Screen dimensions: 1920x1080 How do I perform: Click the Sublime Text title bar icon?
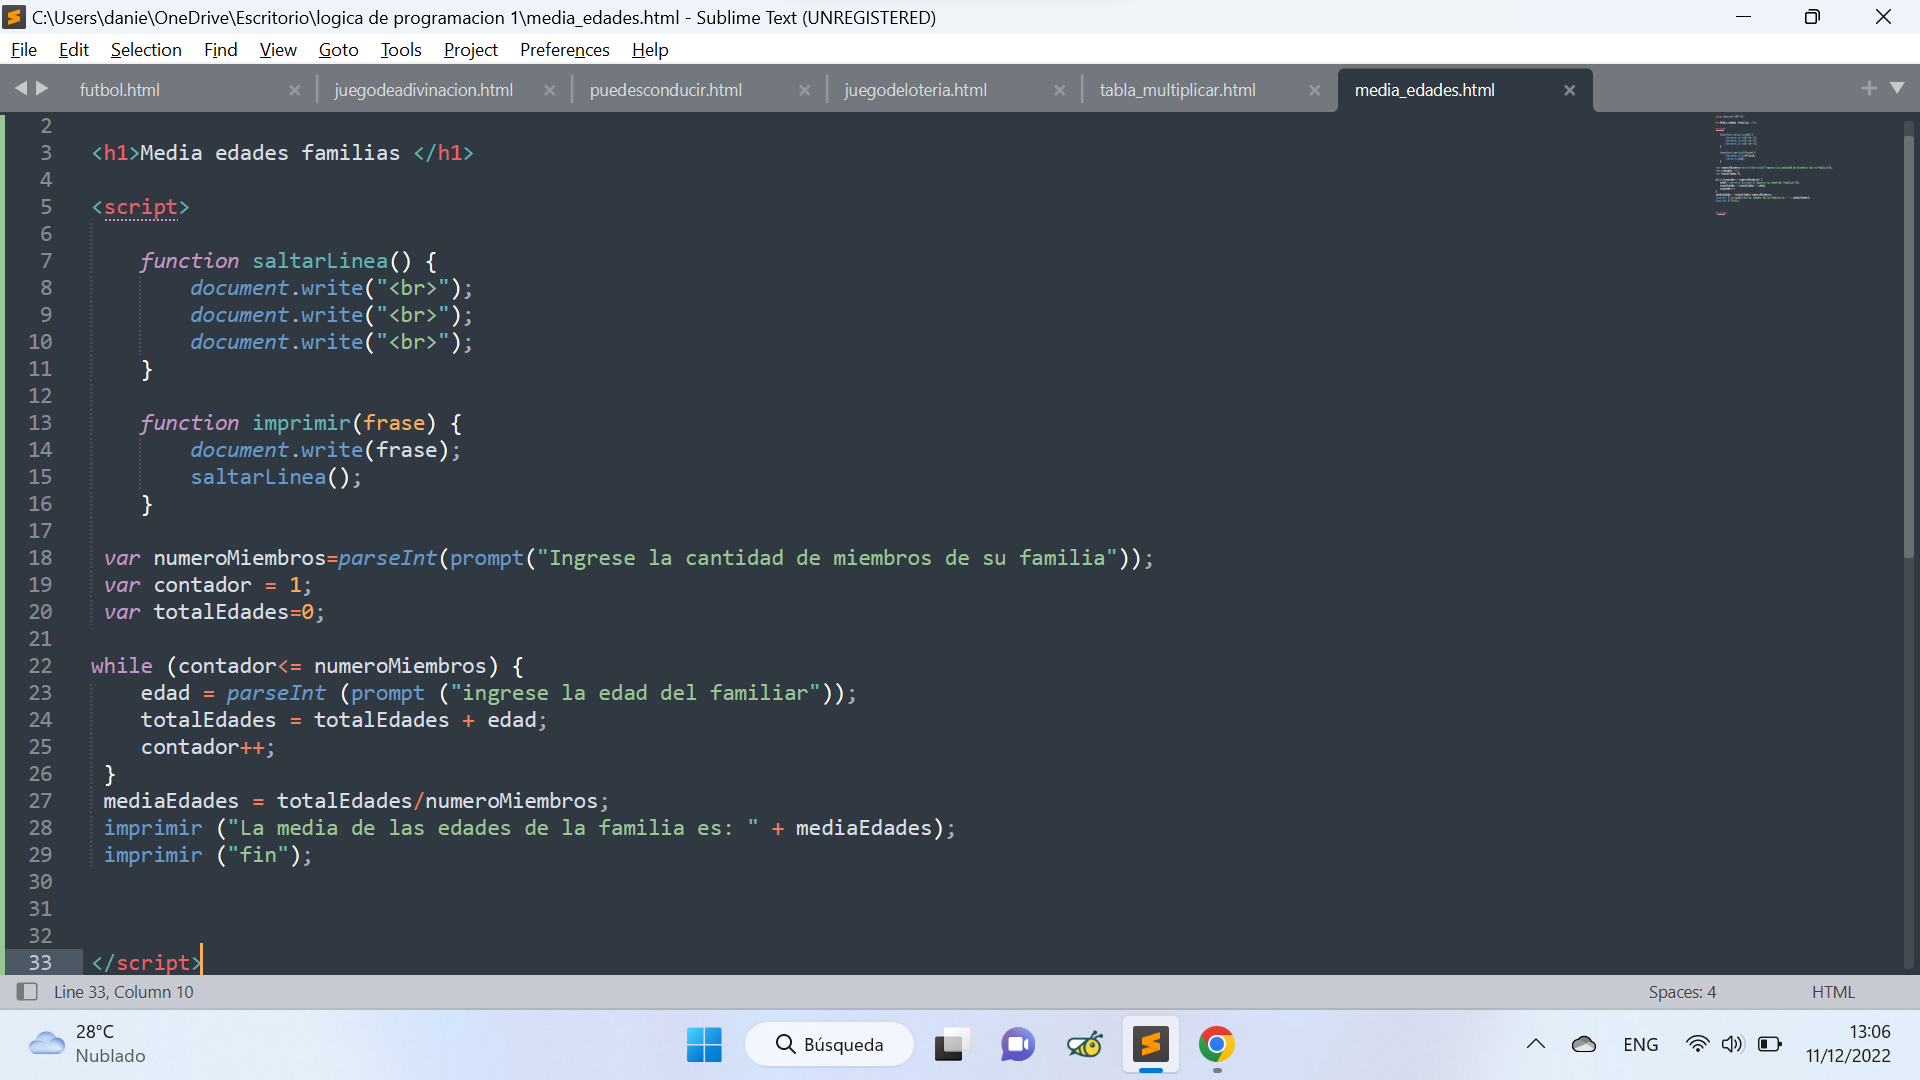pos(14,17)
